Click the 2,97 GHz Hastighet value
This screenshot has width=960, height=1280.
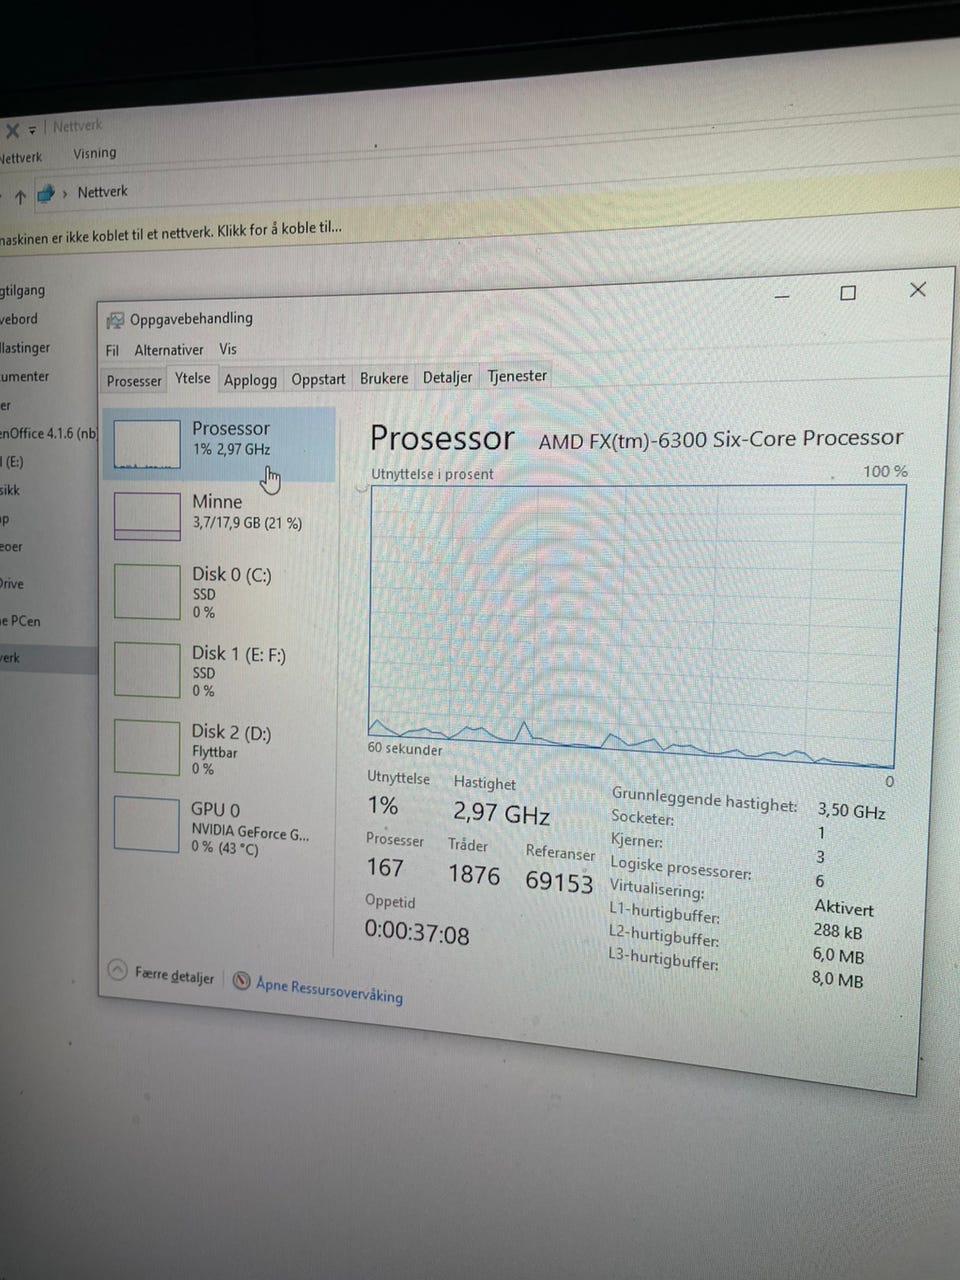coord(501,813)
